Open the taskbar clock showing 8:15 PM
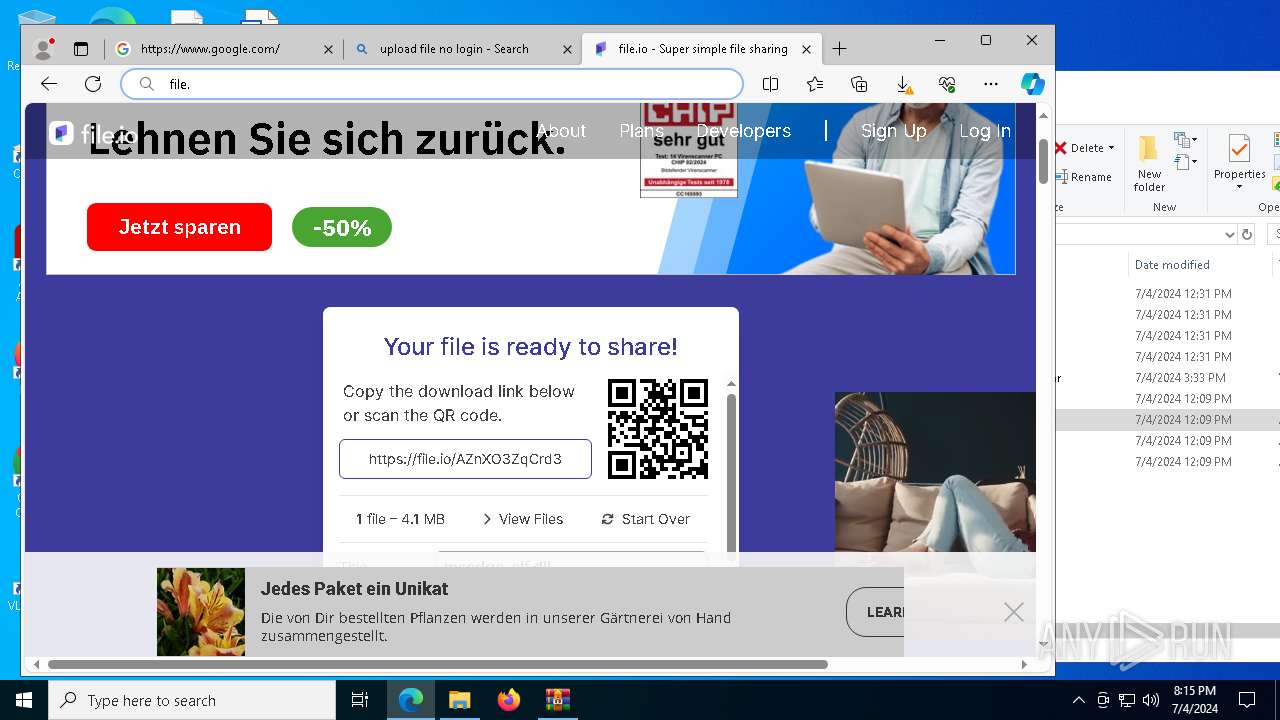The image size is (1280, 720). pyautogui.click(x=1194, y=700)
